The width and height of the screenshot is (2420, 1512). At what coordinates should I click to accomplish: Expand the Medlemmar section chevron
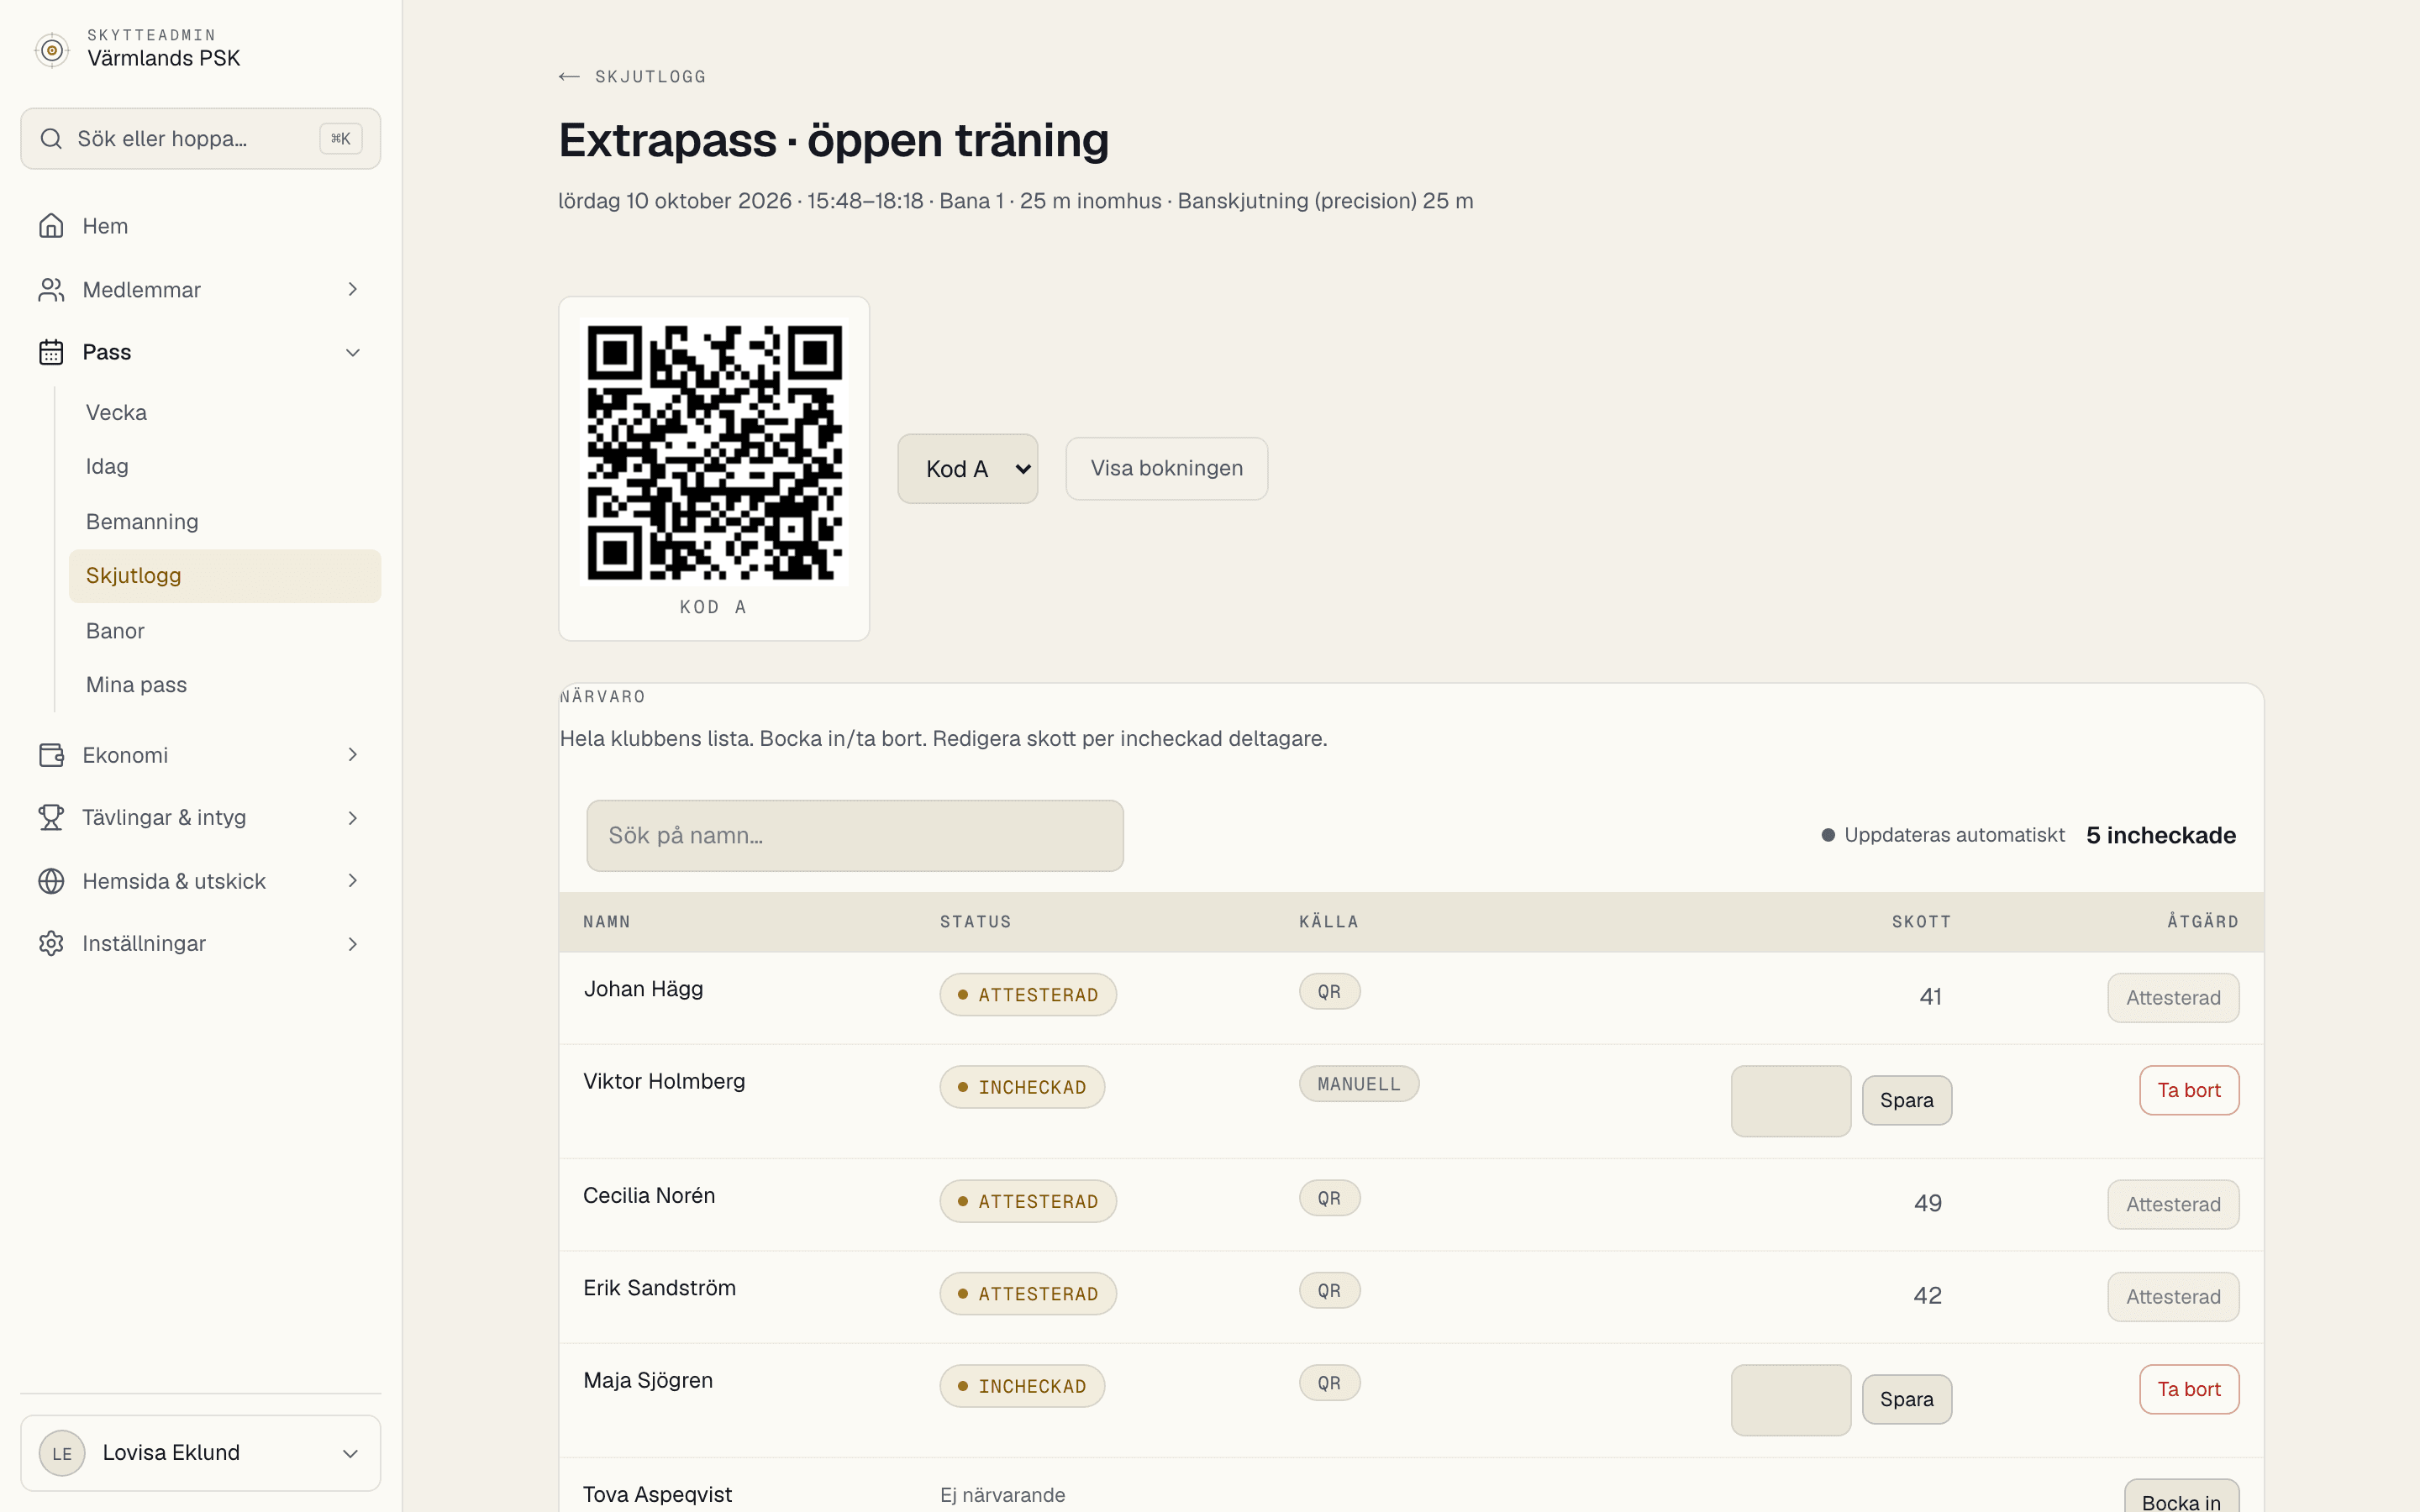(x=353, y=290)
